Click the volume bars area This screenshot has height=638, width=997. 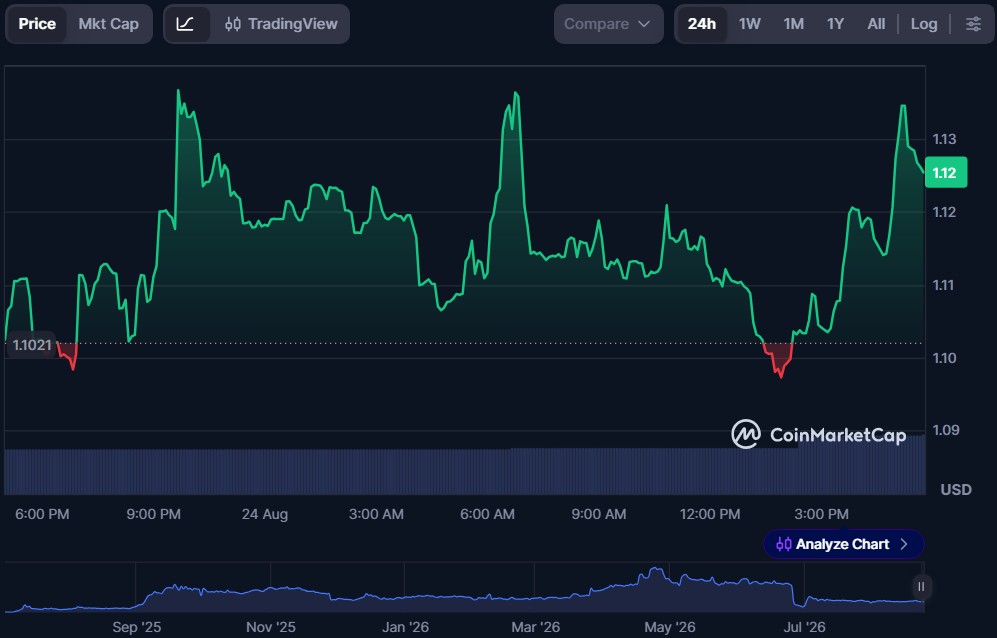tap(465, 471)
